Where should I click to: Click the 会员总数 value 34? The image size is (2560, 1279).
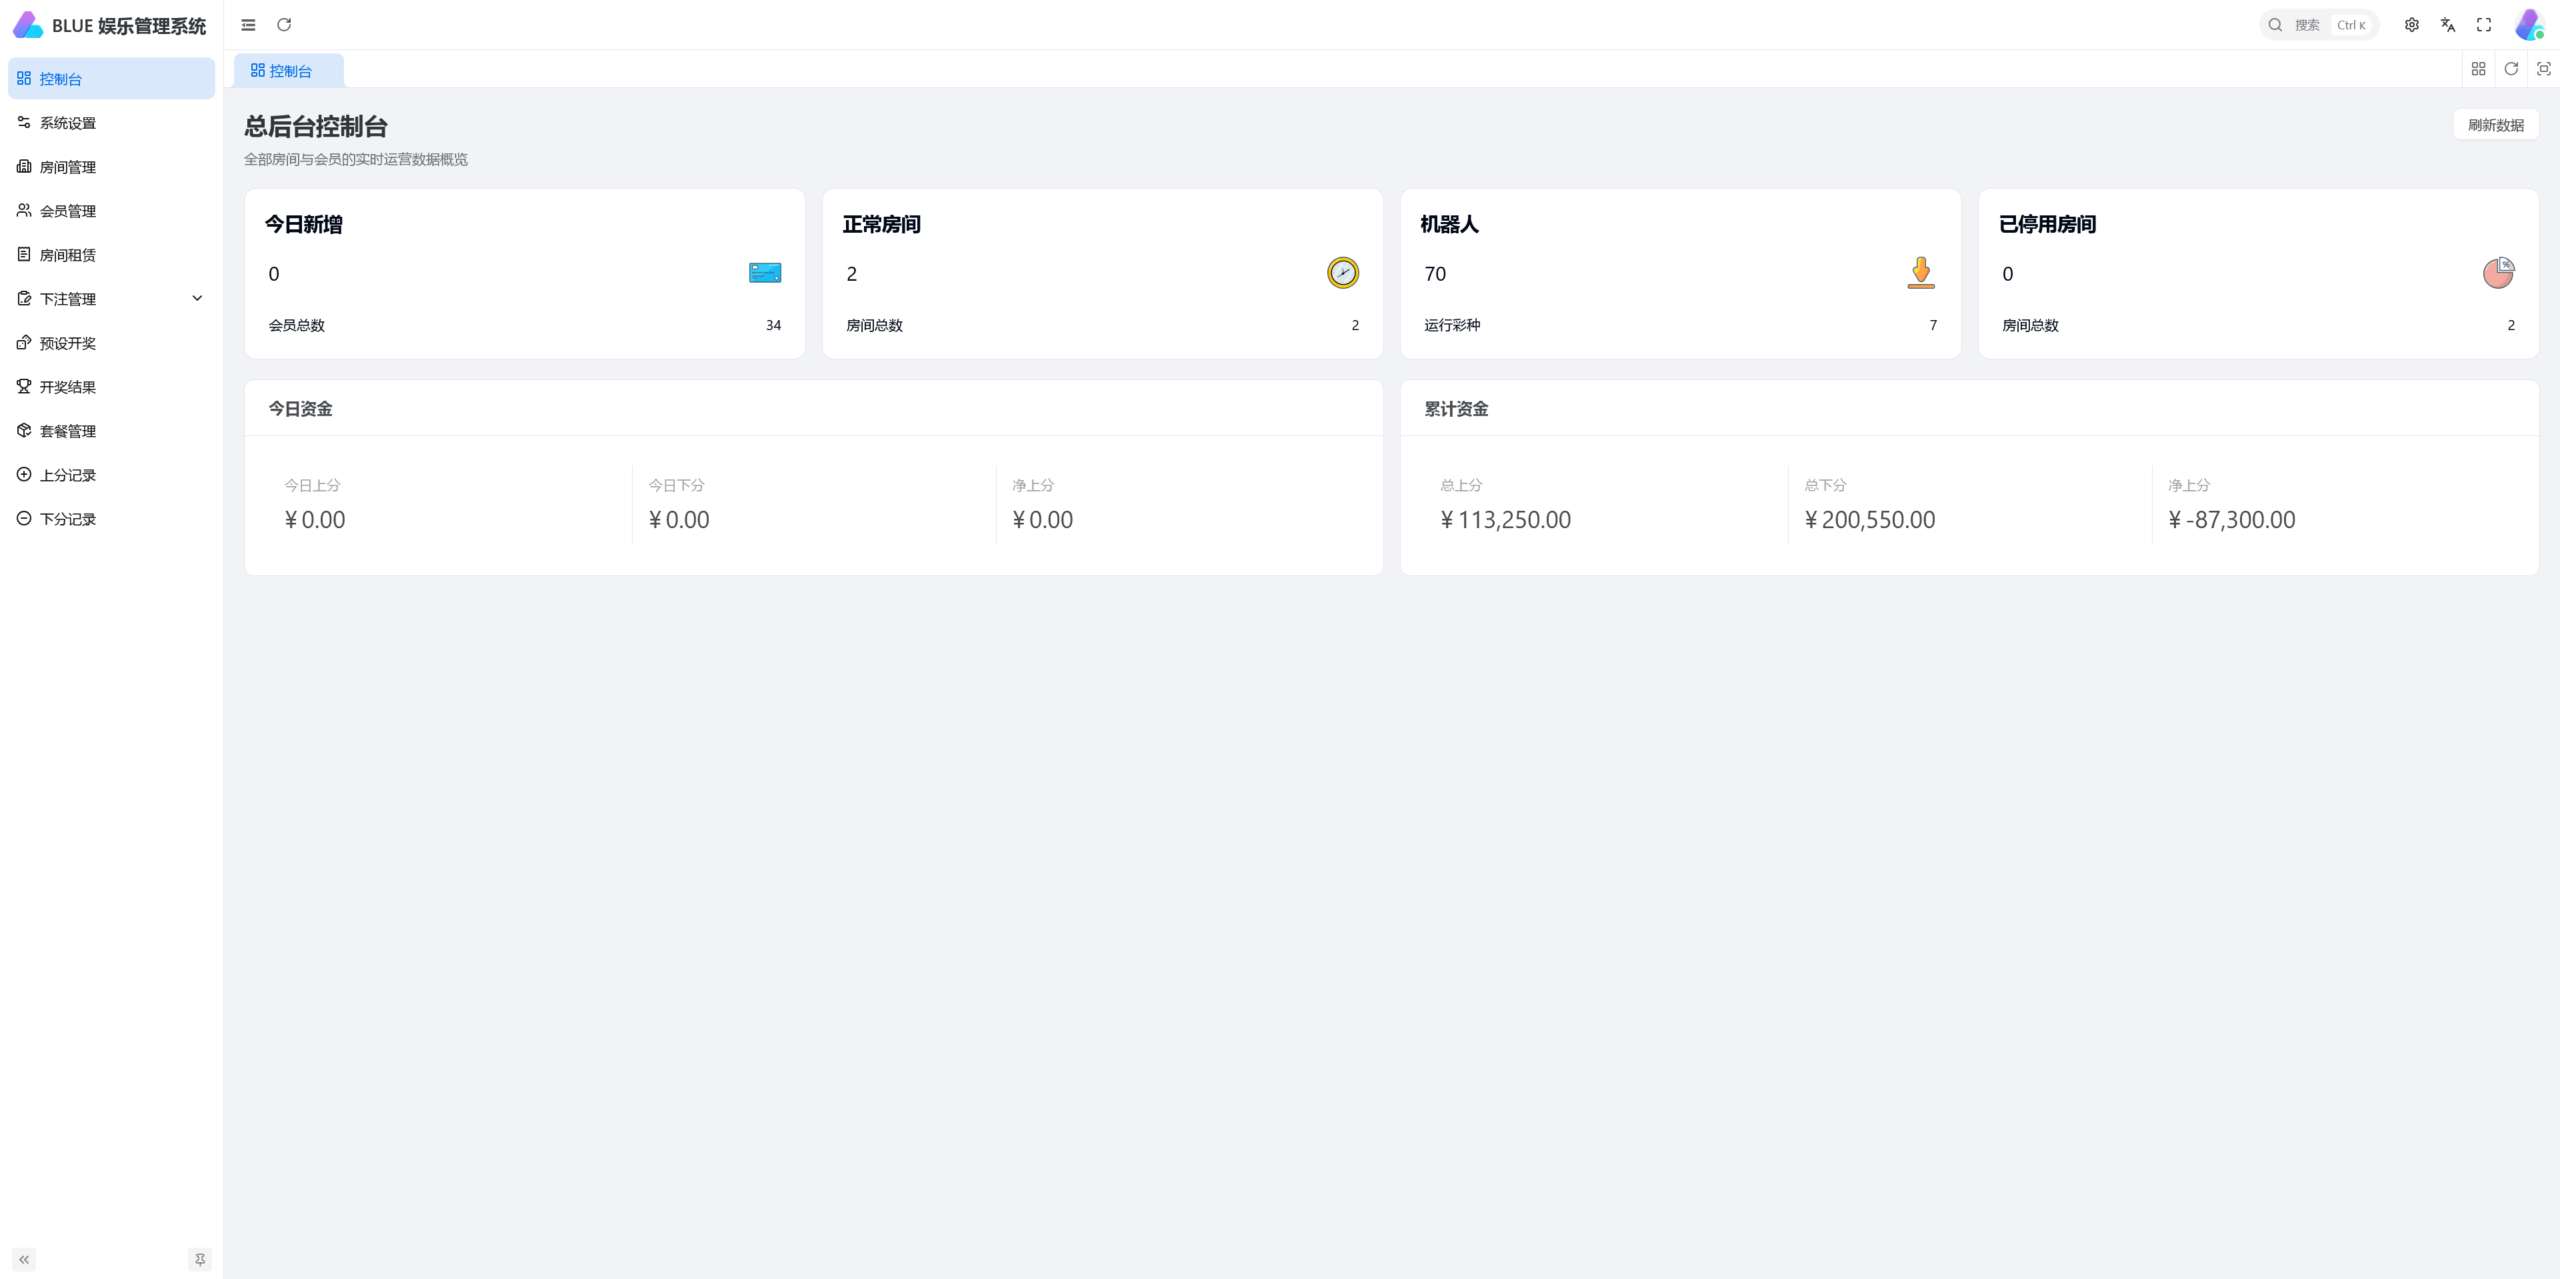(773, 325)
